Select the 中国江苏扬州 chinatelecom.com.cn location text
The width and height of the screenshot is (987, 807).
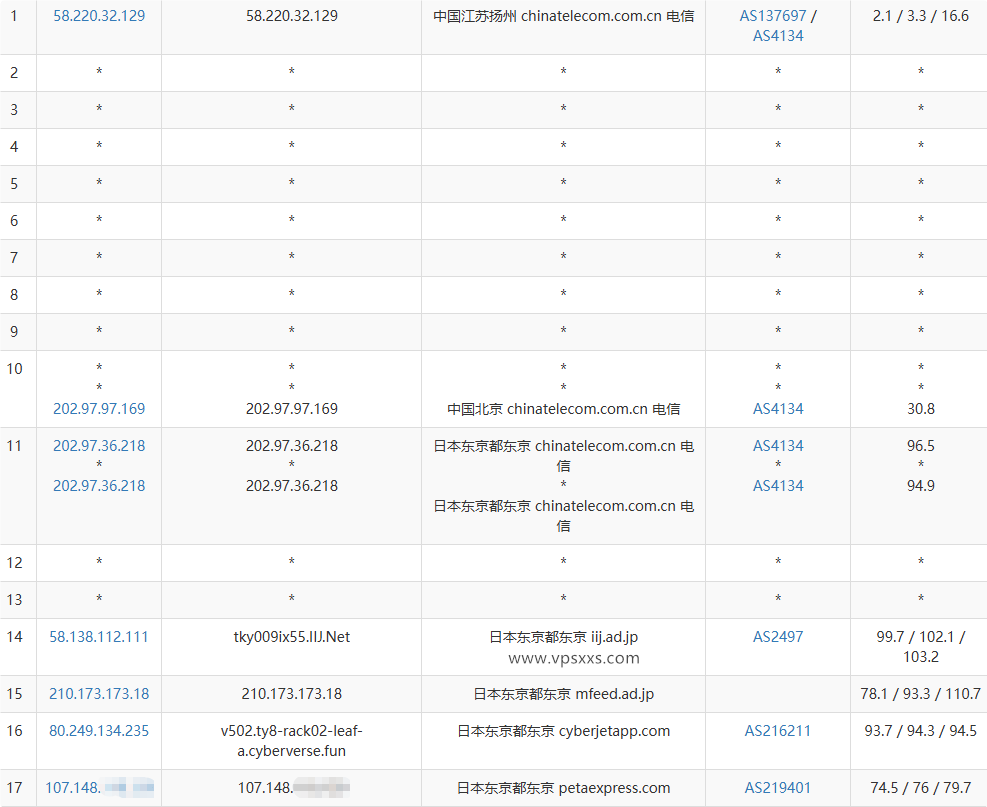(x=563, y=16)
